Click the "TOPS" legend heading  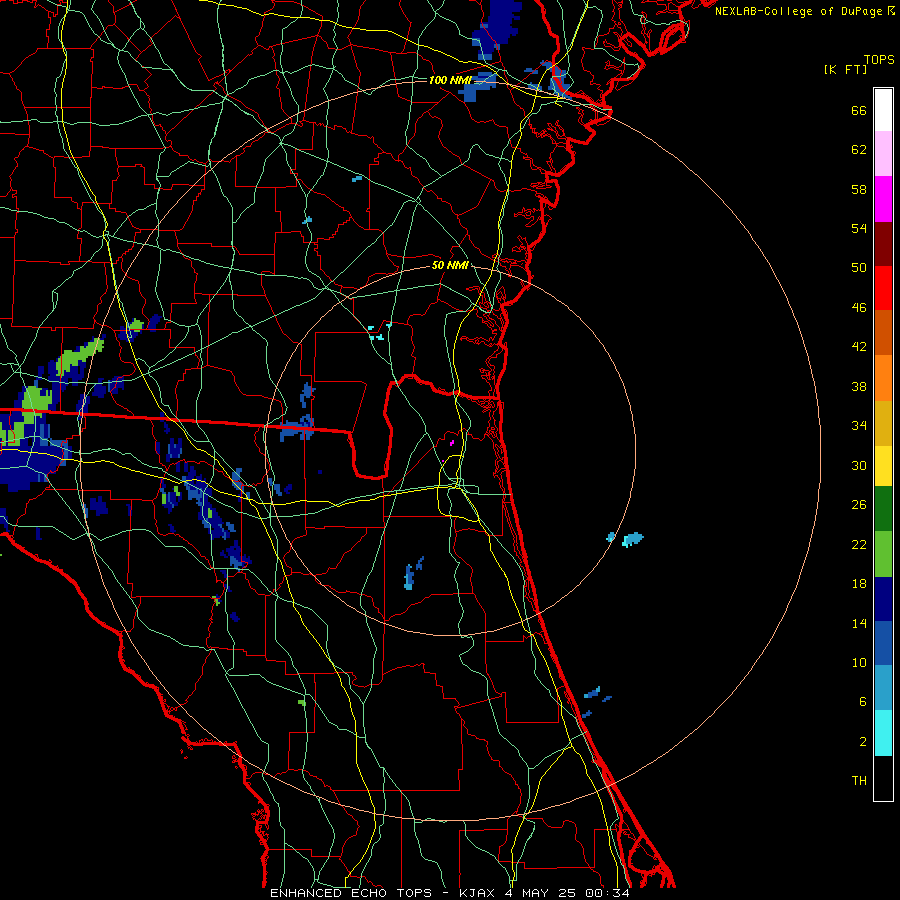(879, 60)
